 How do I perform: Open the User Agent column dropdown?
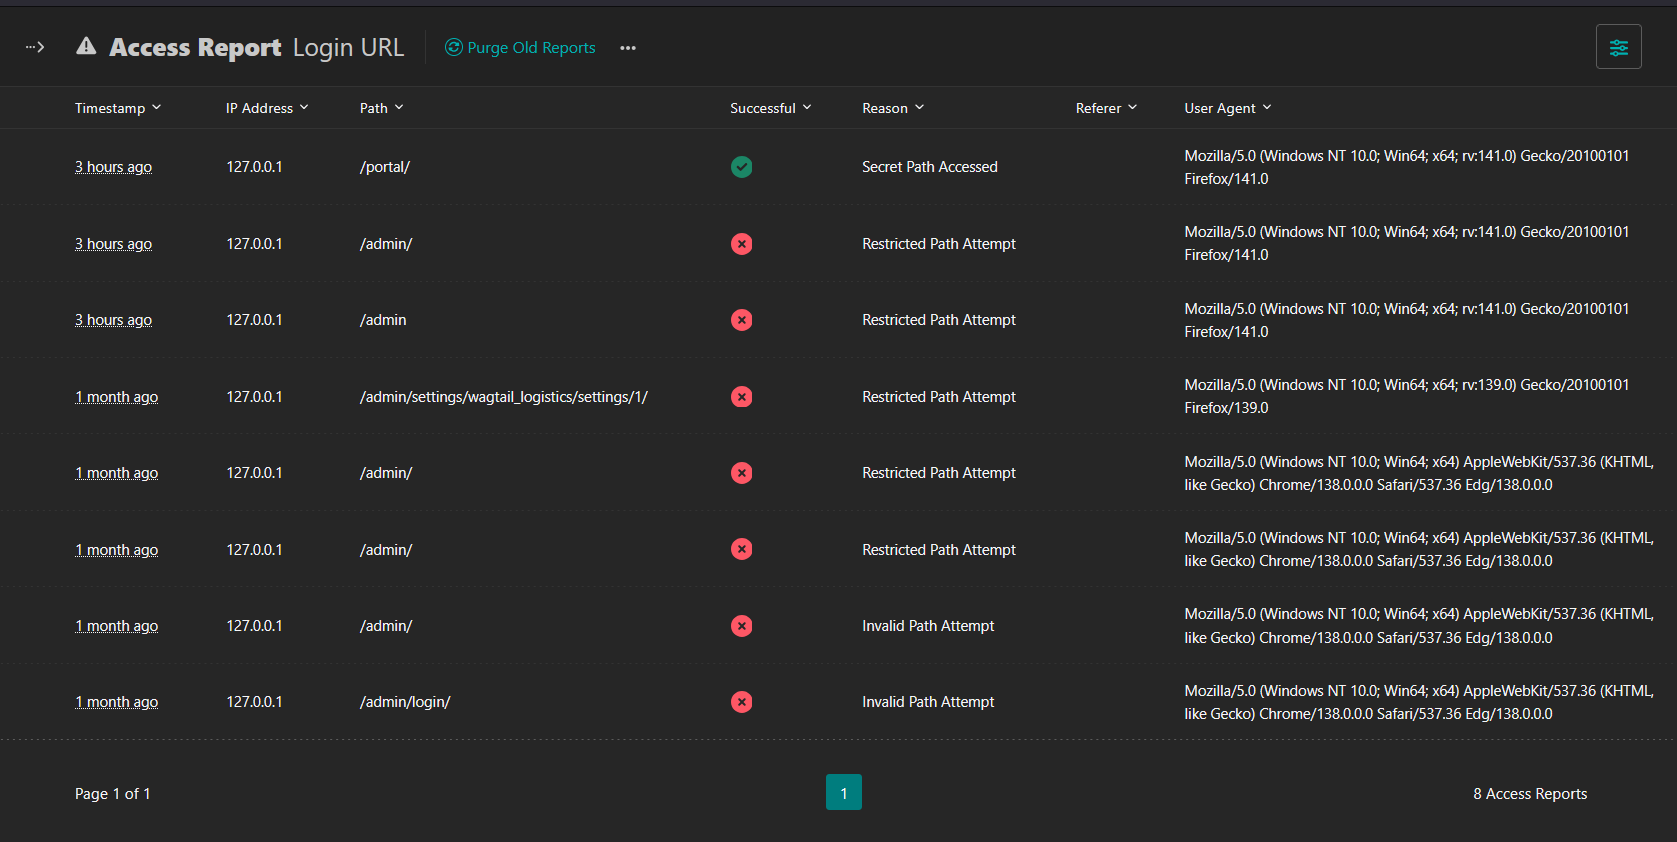point(1228,108)
